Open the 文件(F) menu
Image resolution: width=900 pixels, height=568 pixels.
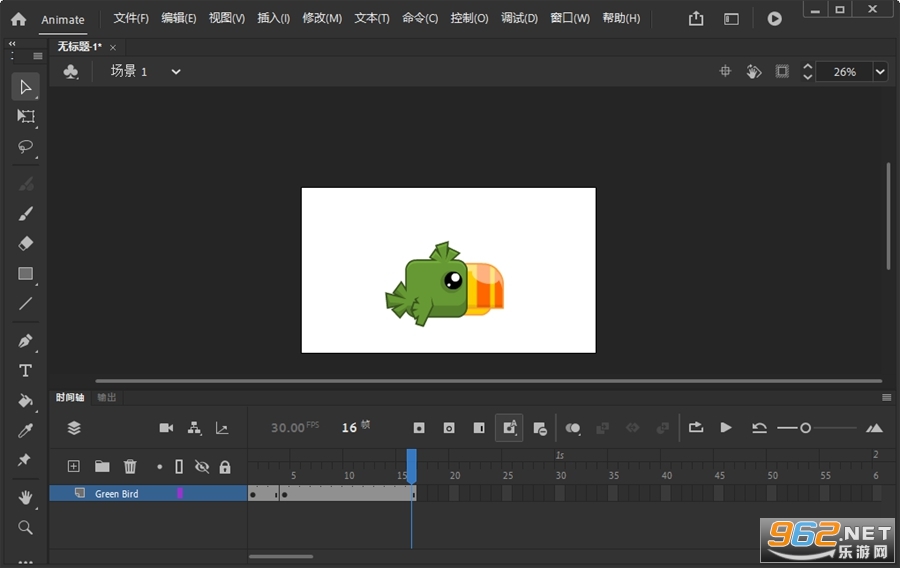[131, 18]
